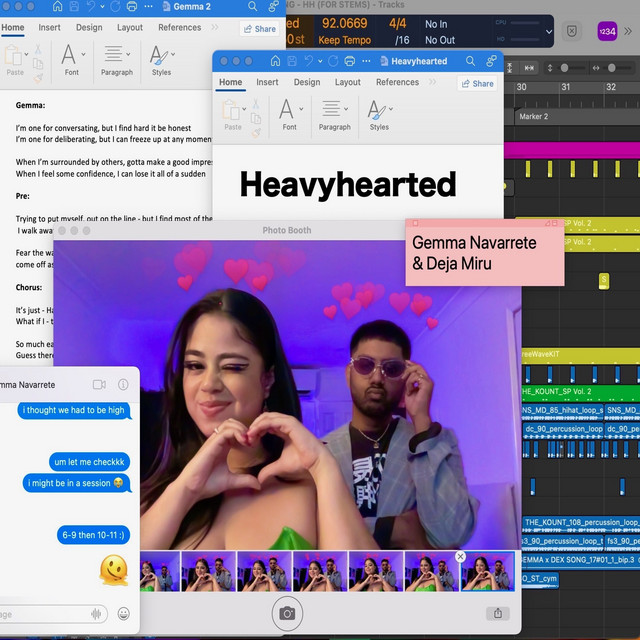Open Design tab in Heavyhearted window

coord(307,82)
